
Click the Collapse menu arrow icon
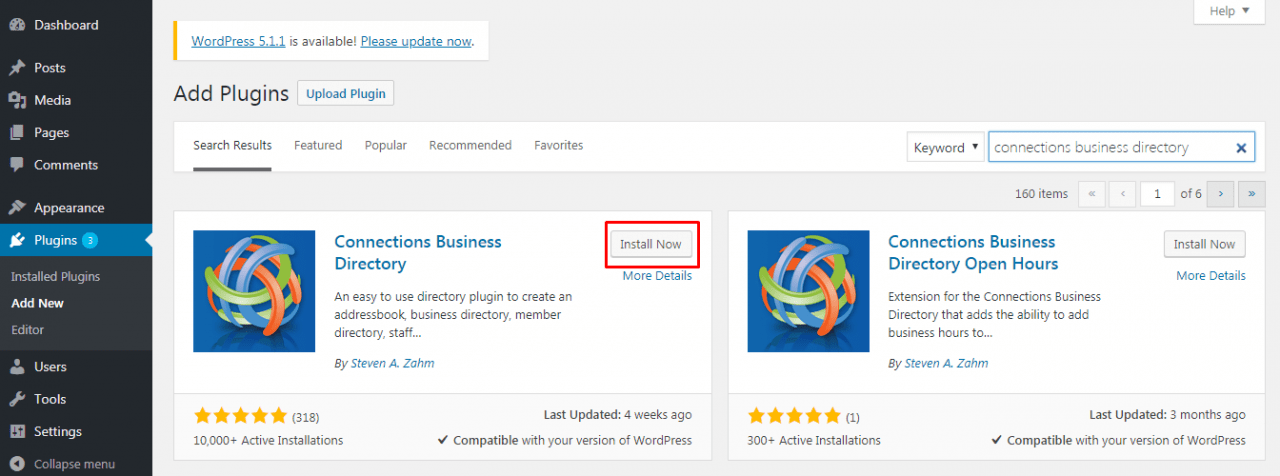coord(17,464)
